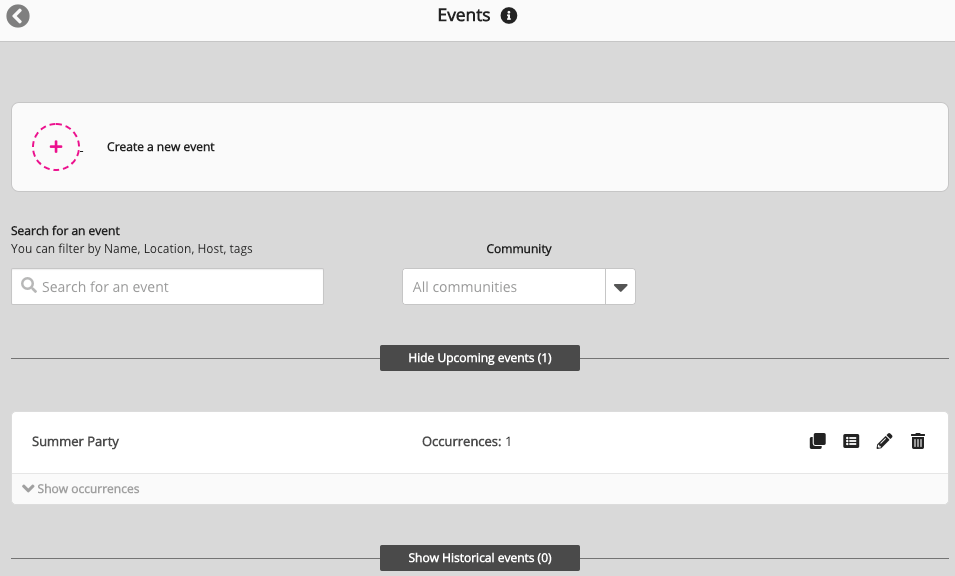Open the list view icon for Summer Party
This screenshot has width=955, height=576.
[x=851, y=441]
